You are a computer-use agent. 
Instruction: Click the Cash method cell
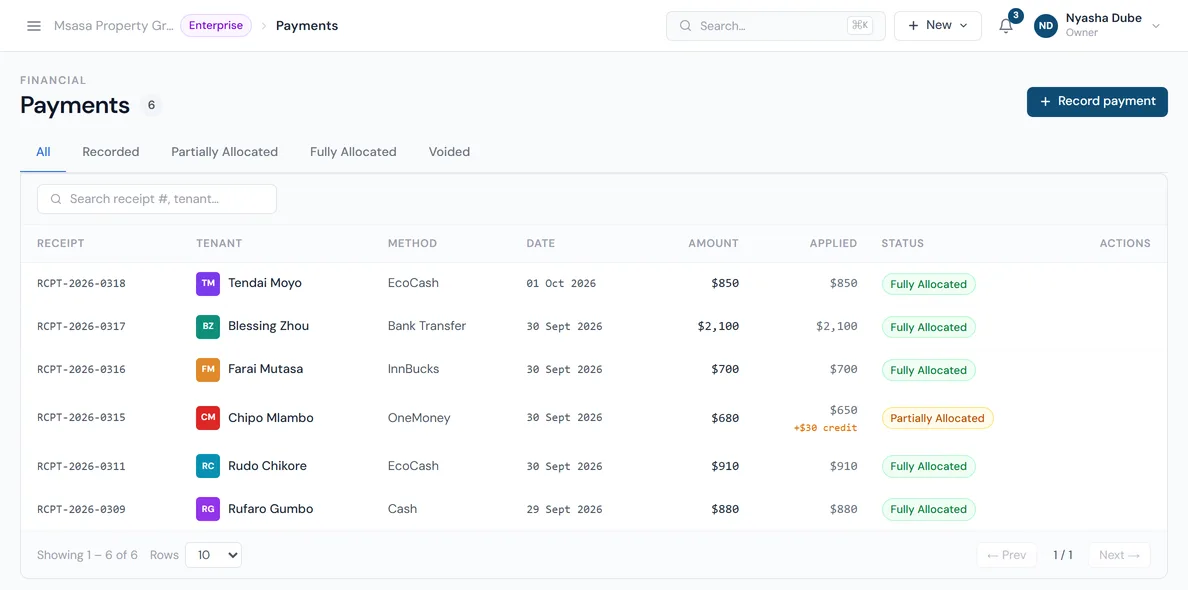pos(402,509)
